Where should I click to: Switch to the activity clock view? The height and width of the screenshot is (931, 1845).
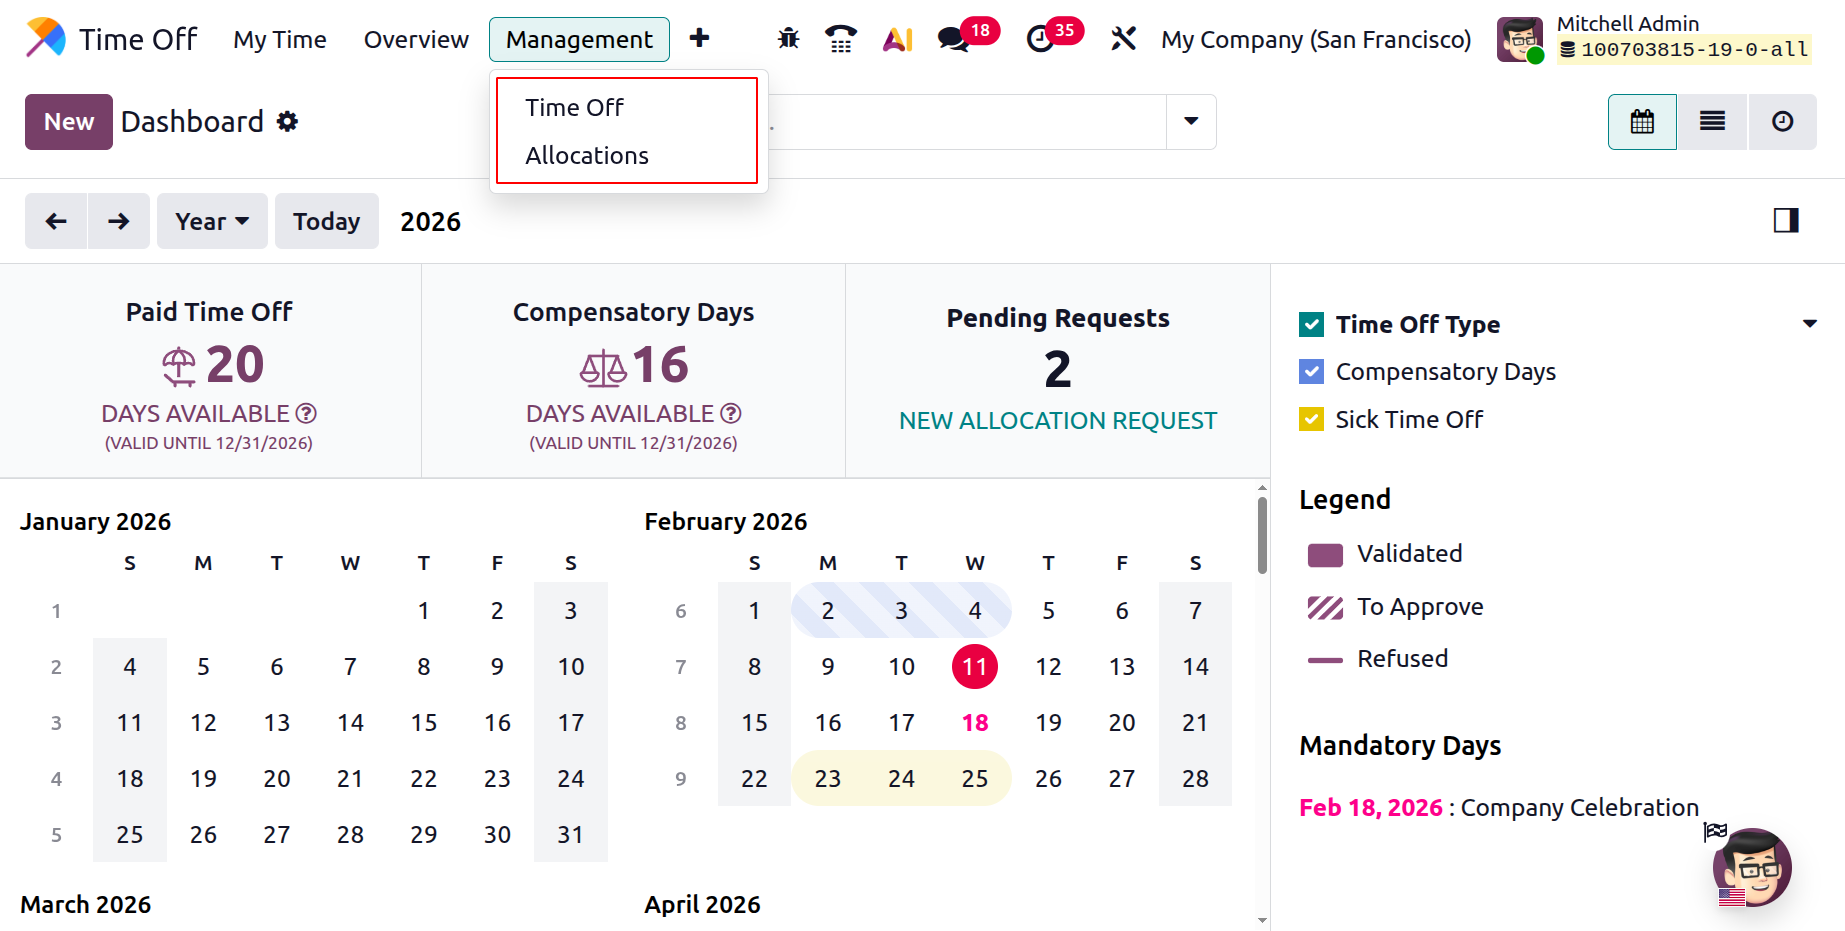(x=1782, y=122)
